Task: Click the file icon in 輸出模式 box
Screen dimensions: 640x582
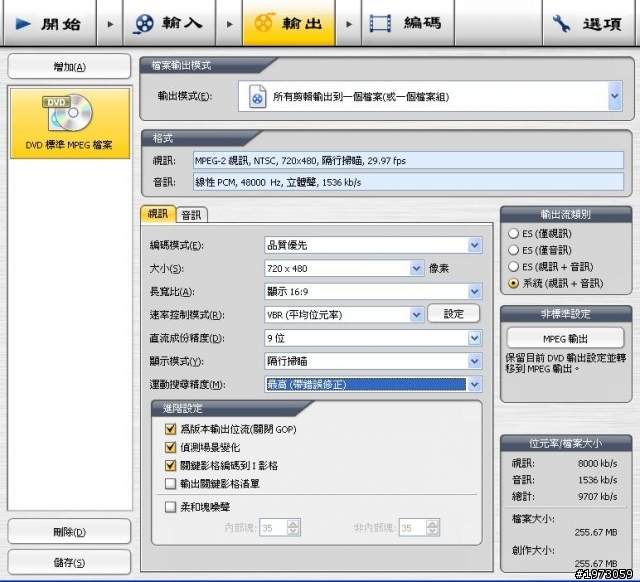Action: coord(258,96)
